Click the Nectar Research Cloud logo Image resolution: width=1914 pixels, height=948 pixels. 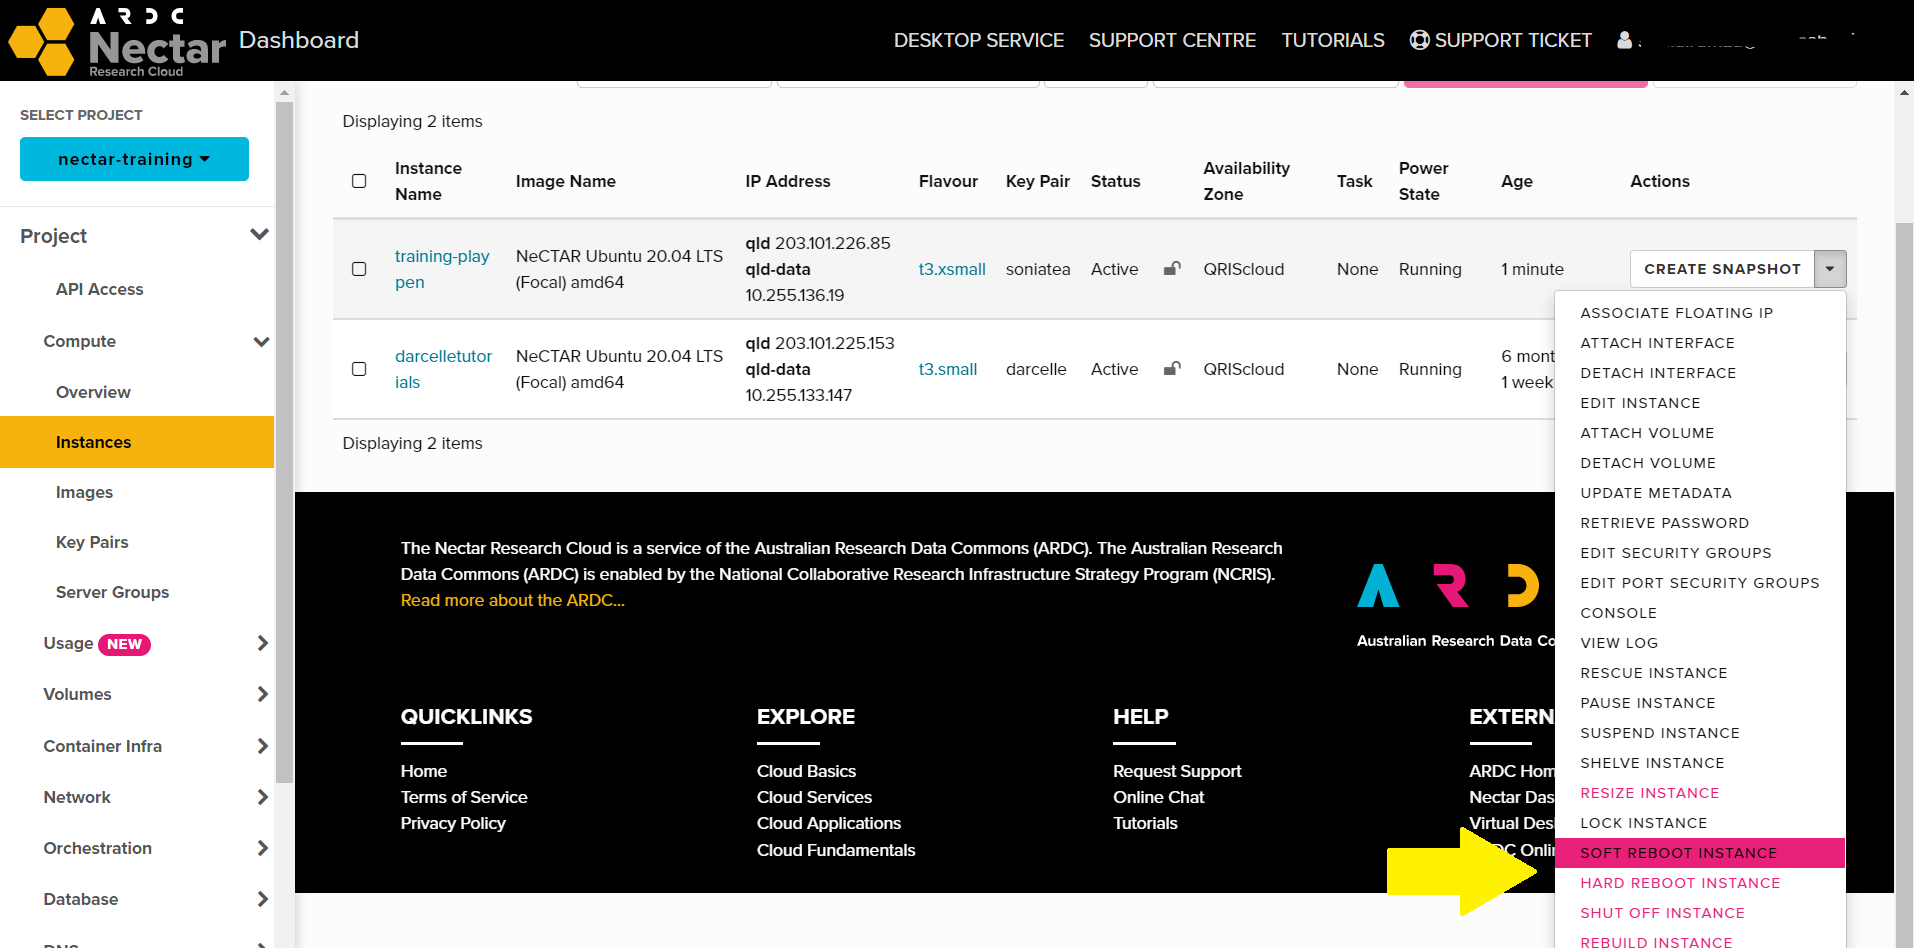[x=117, y=41]
